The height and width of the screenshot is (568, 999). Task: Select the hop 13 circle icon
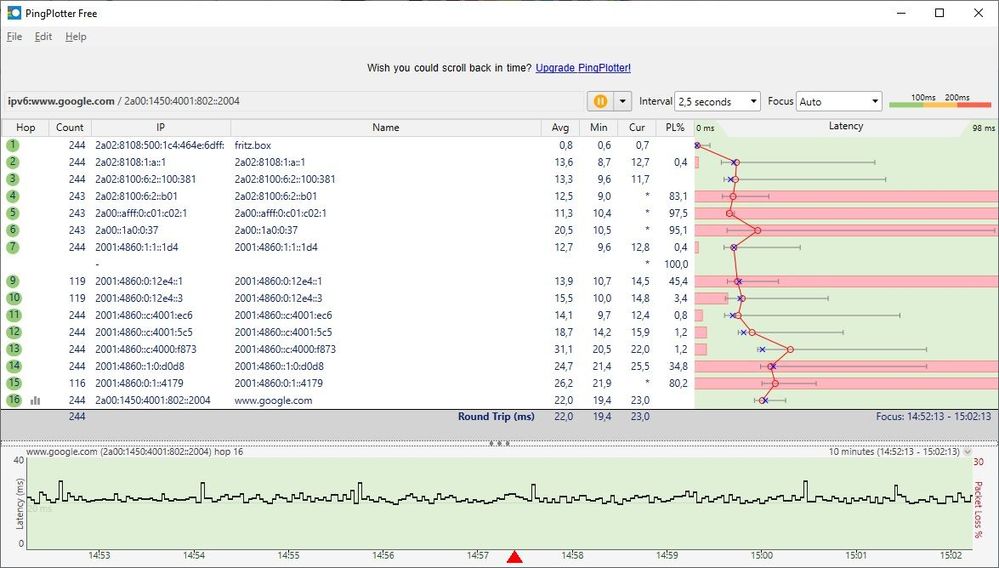point(13,349)
